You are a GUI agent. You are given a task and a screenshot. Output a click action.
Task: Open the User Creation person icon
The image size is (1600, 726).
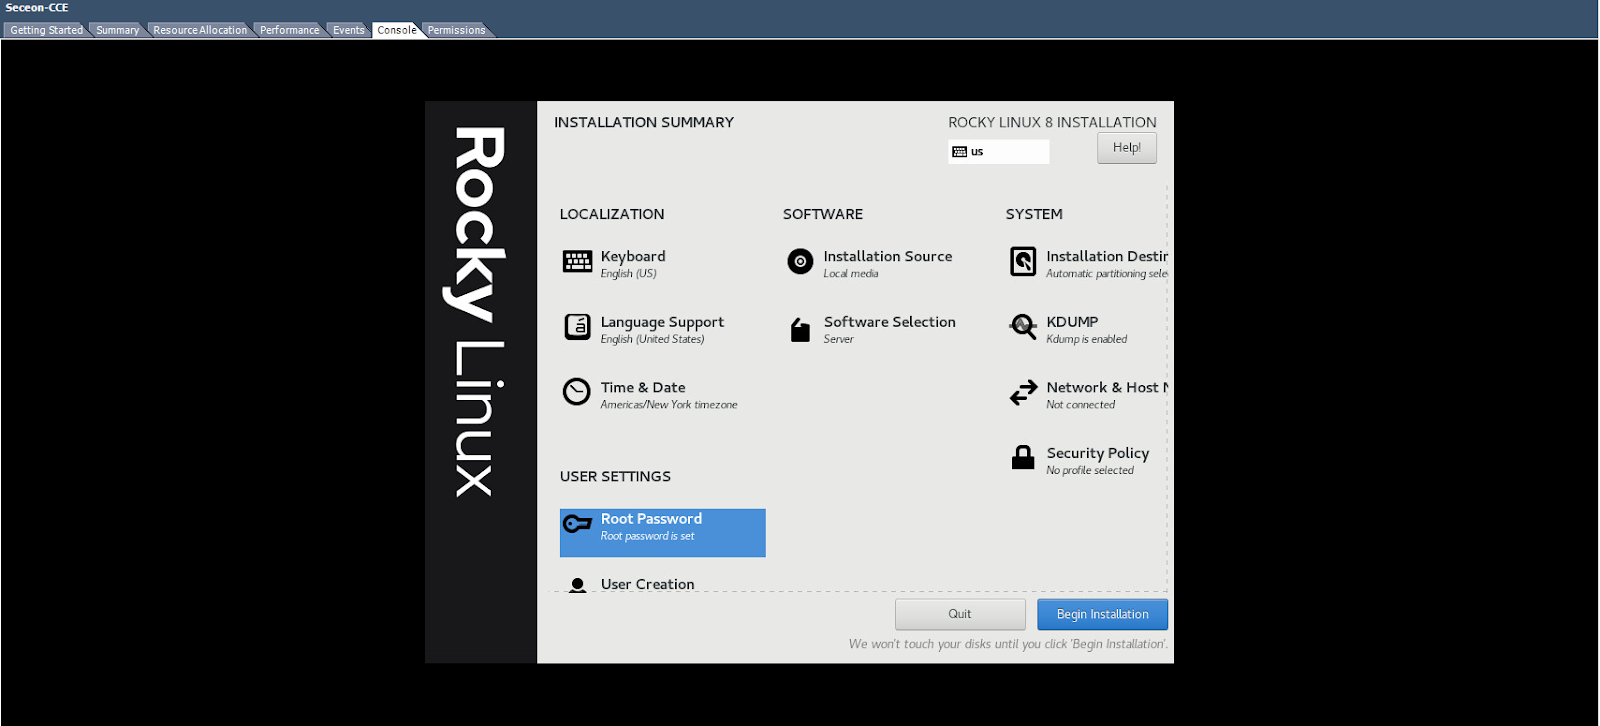pyautogui.click(x=577, y=585)
